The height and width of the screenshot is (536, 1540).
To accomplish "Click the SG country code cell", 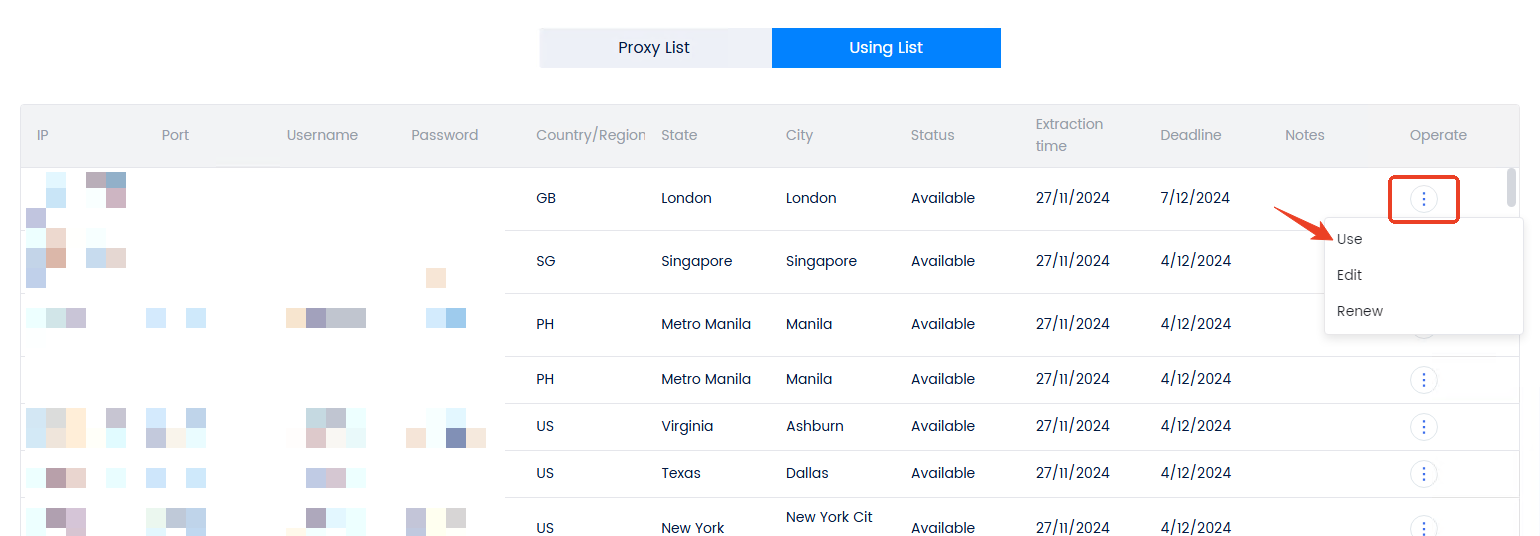I will (x=546, y=261).
